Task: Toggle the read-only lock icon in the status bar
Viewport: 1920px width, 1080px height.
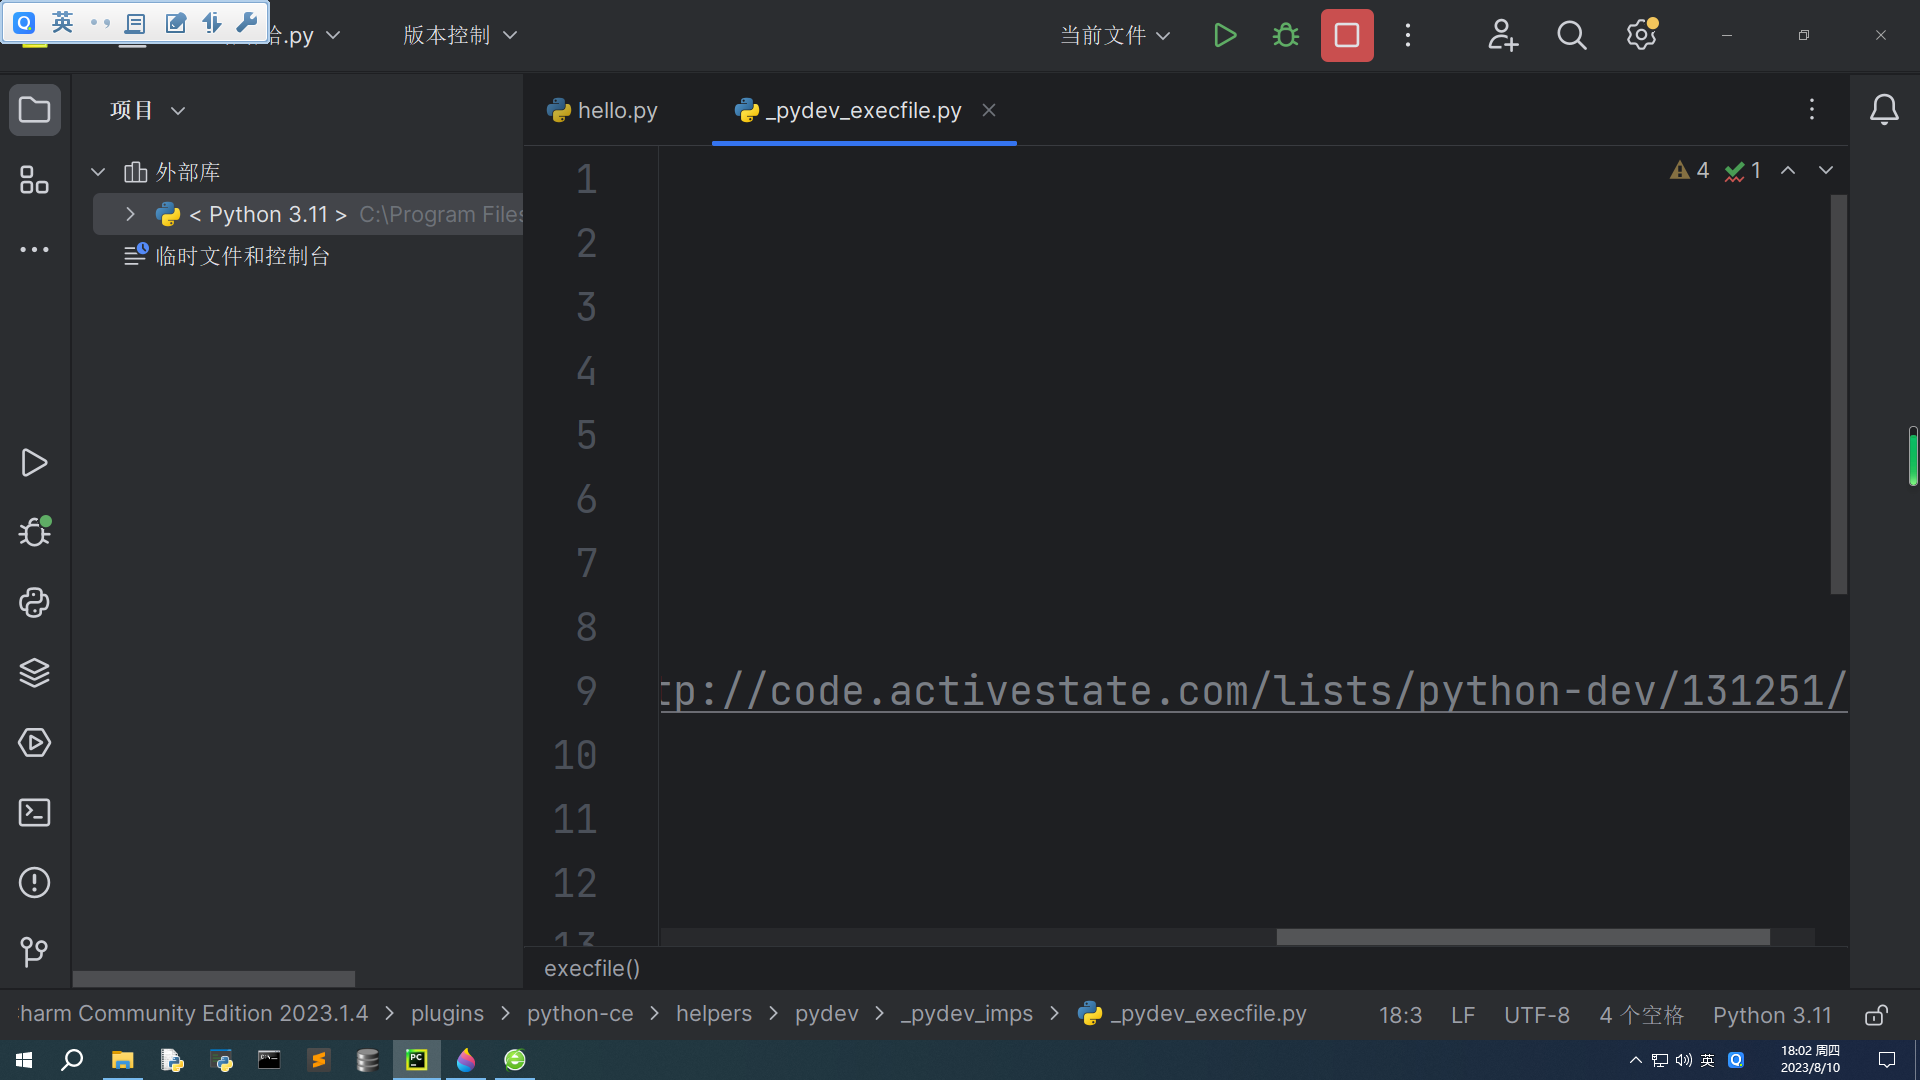Action: click(1877, 1015)
